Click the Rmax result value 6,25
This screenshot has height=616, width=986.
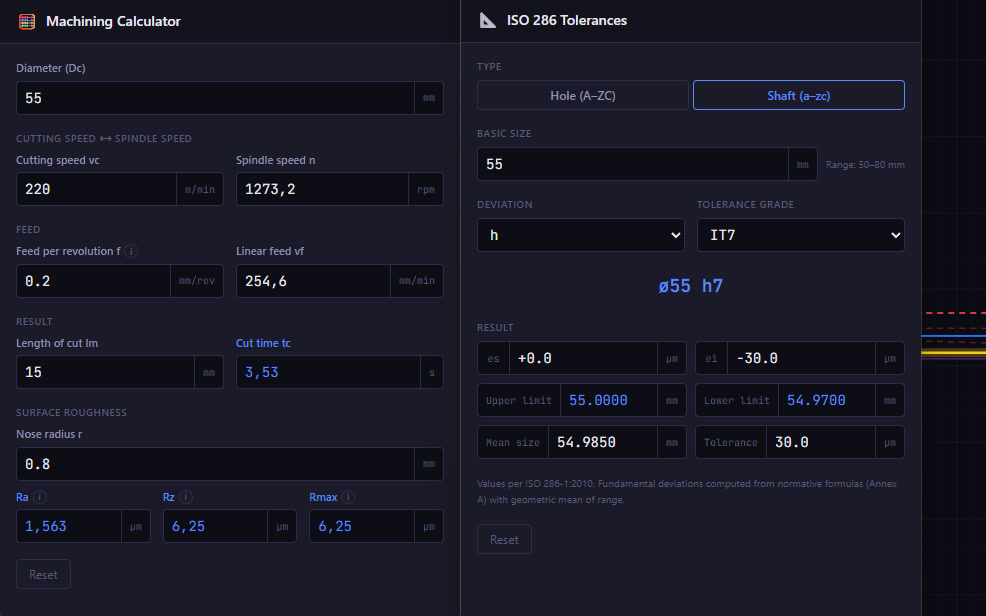click(335, 526)
